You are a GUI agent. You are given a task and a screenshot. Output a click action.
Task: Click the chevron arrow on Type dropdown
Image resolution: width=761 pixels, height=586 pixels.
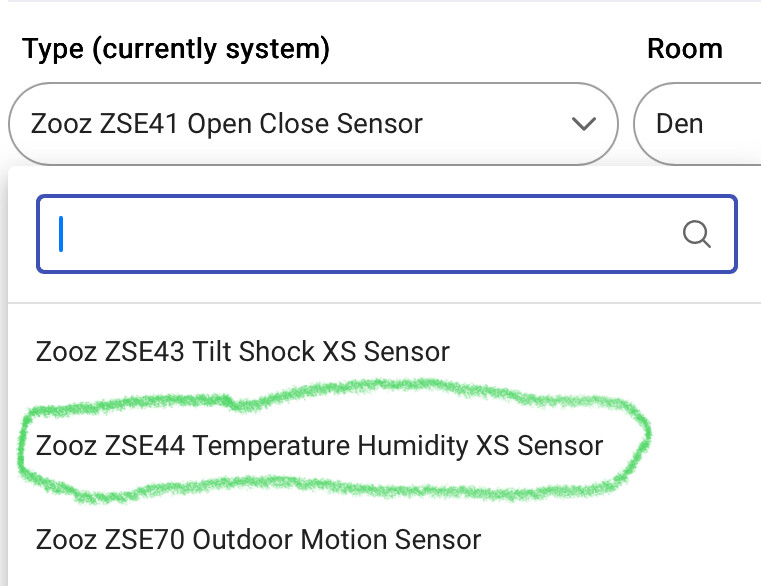point(583,124)
